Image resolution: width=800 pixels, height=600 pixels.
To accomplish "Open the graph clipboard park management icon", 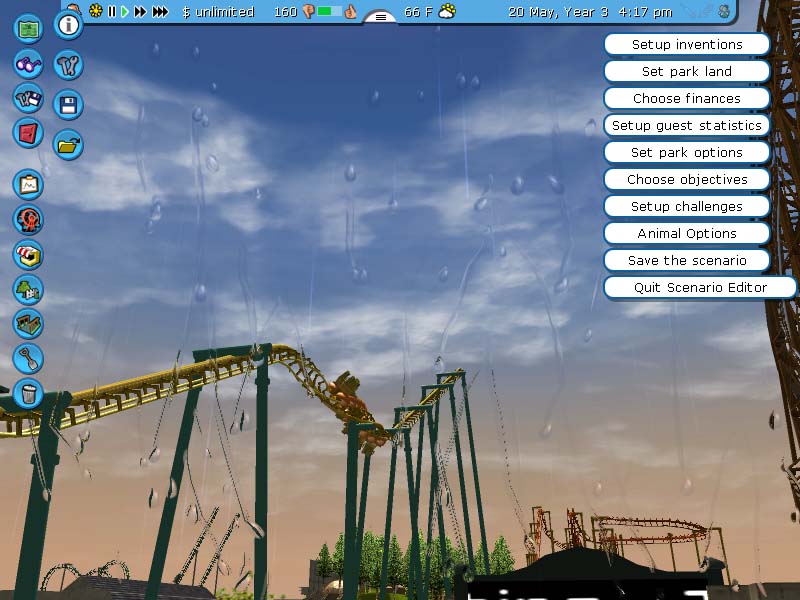I will [28, 184].
